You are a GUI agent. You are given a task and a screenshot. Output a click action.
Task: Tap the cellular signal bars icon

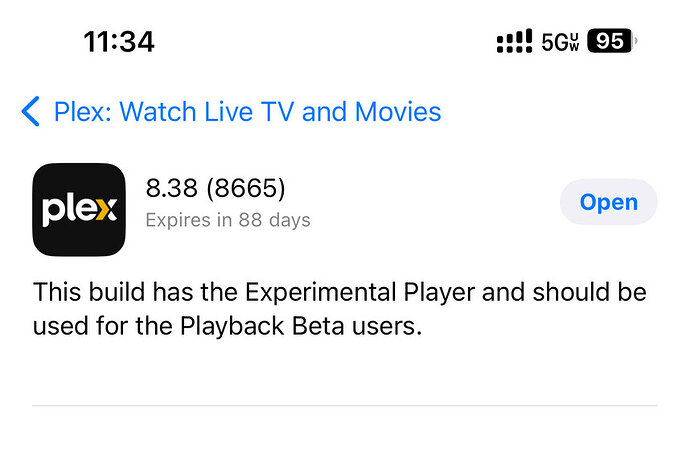tap(514, 42)
